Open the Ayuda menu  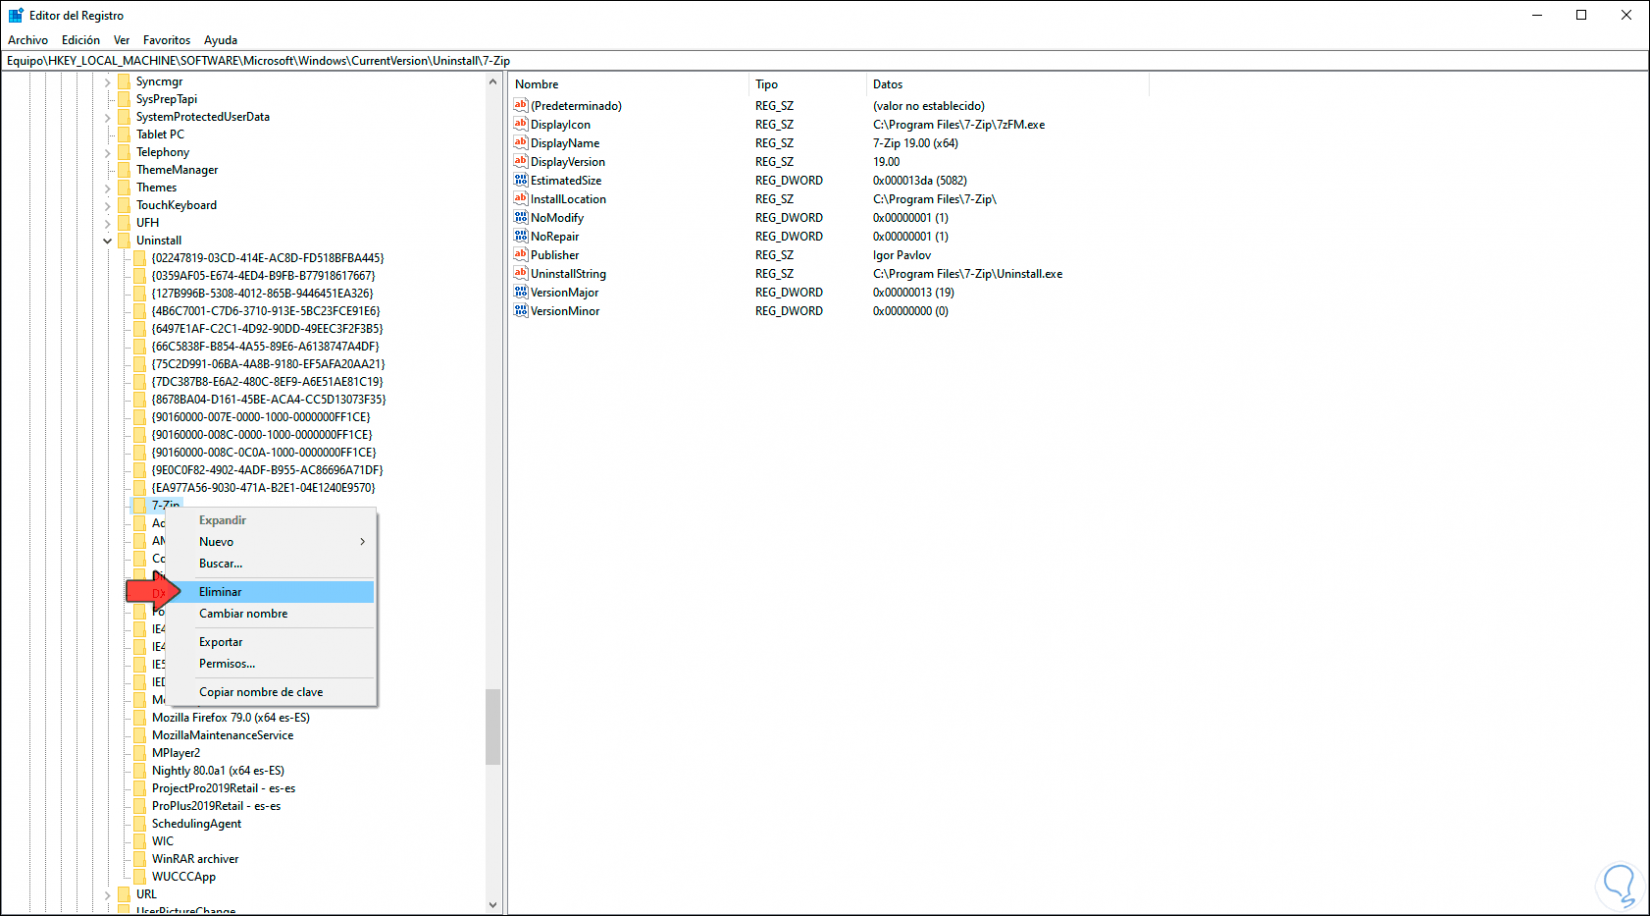[x=221, y=40]
